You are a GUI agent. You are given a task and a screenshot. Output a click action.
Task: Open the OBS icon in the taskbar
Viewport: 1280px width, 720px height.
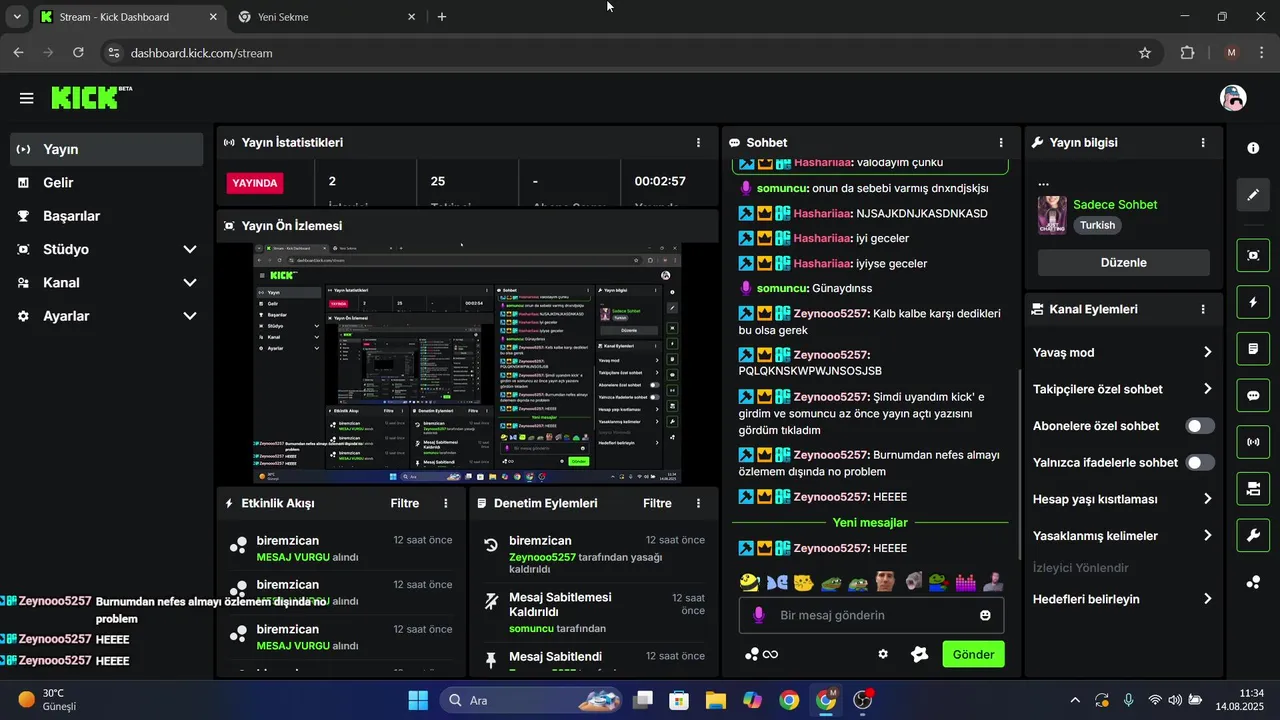(x=863, y=700)
